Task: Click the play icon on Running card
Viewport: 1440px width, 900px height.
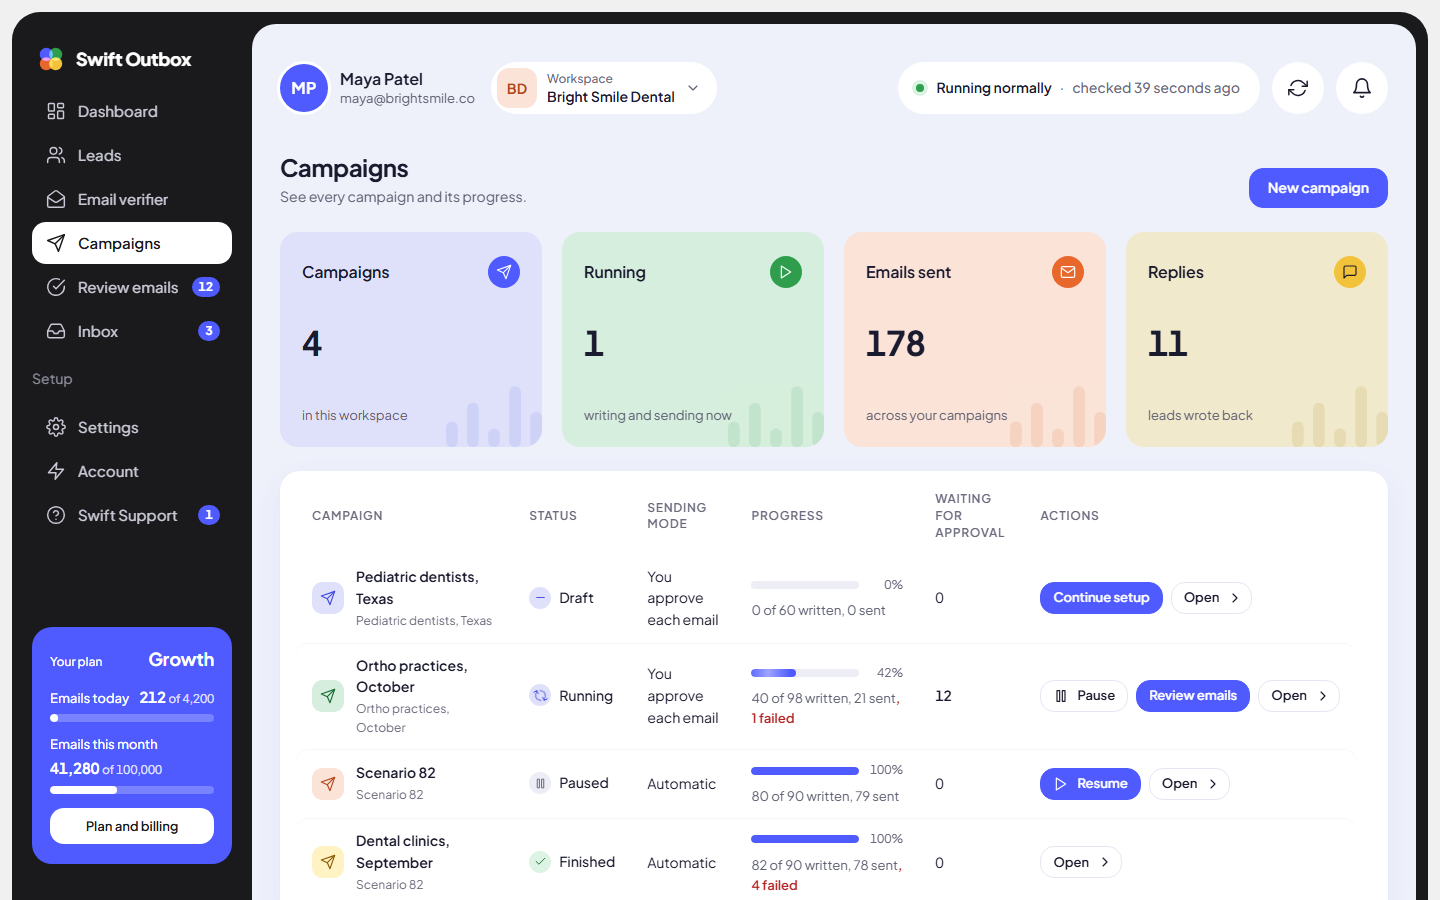Action: tap(786, 272)
